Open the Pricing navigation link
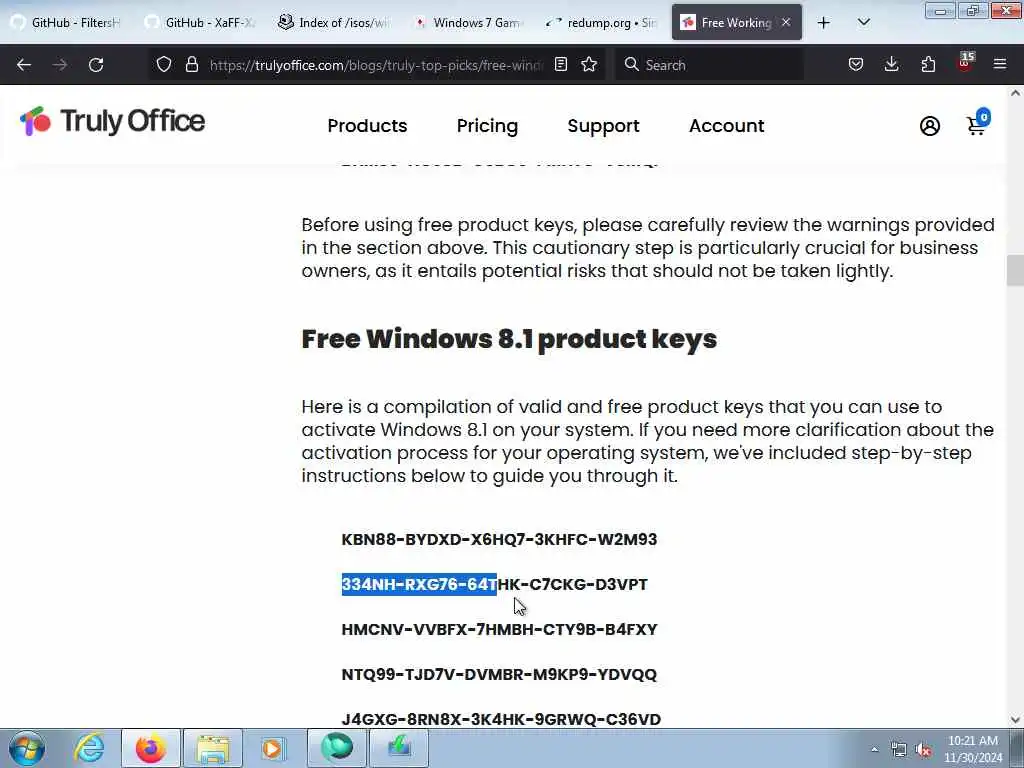1024x768 pixels. (487, 125)
